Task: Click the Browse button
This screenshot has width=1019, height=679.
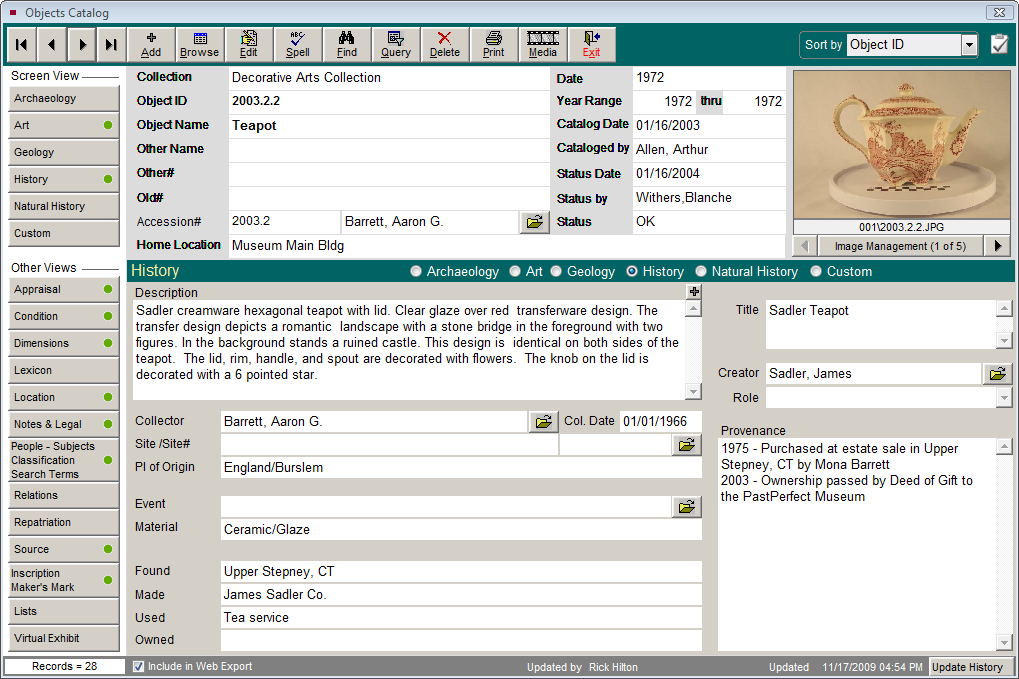Action: tap(199, 44)
